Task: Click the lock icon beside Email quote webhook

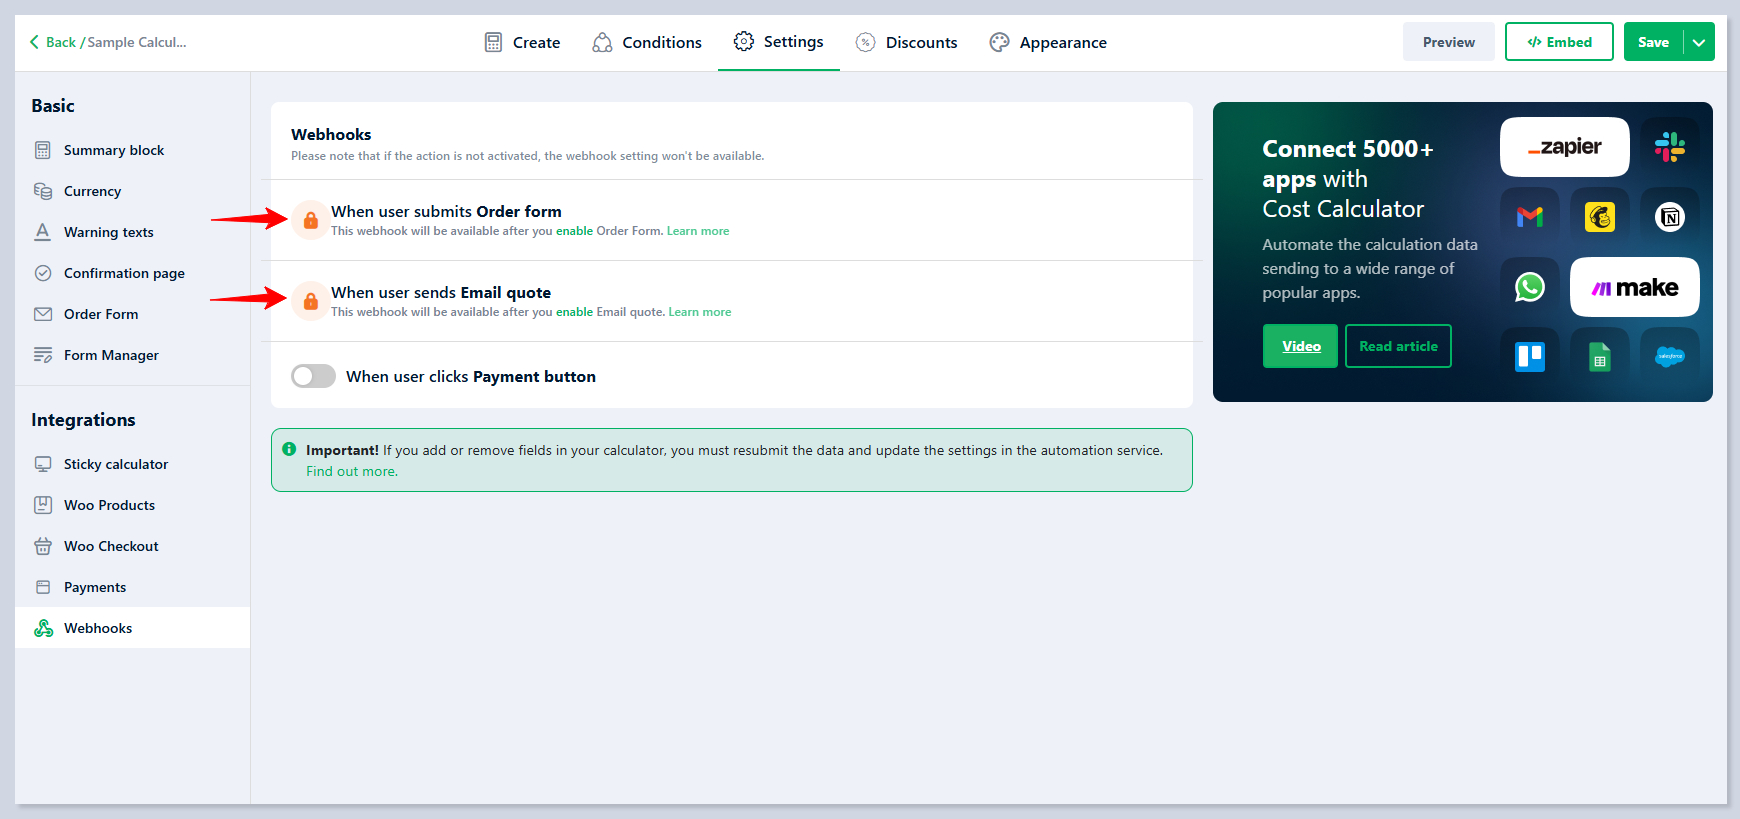Action: pyautogui.click(x=311, y=301)
